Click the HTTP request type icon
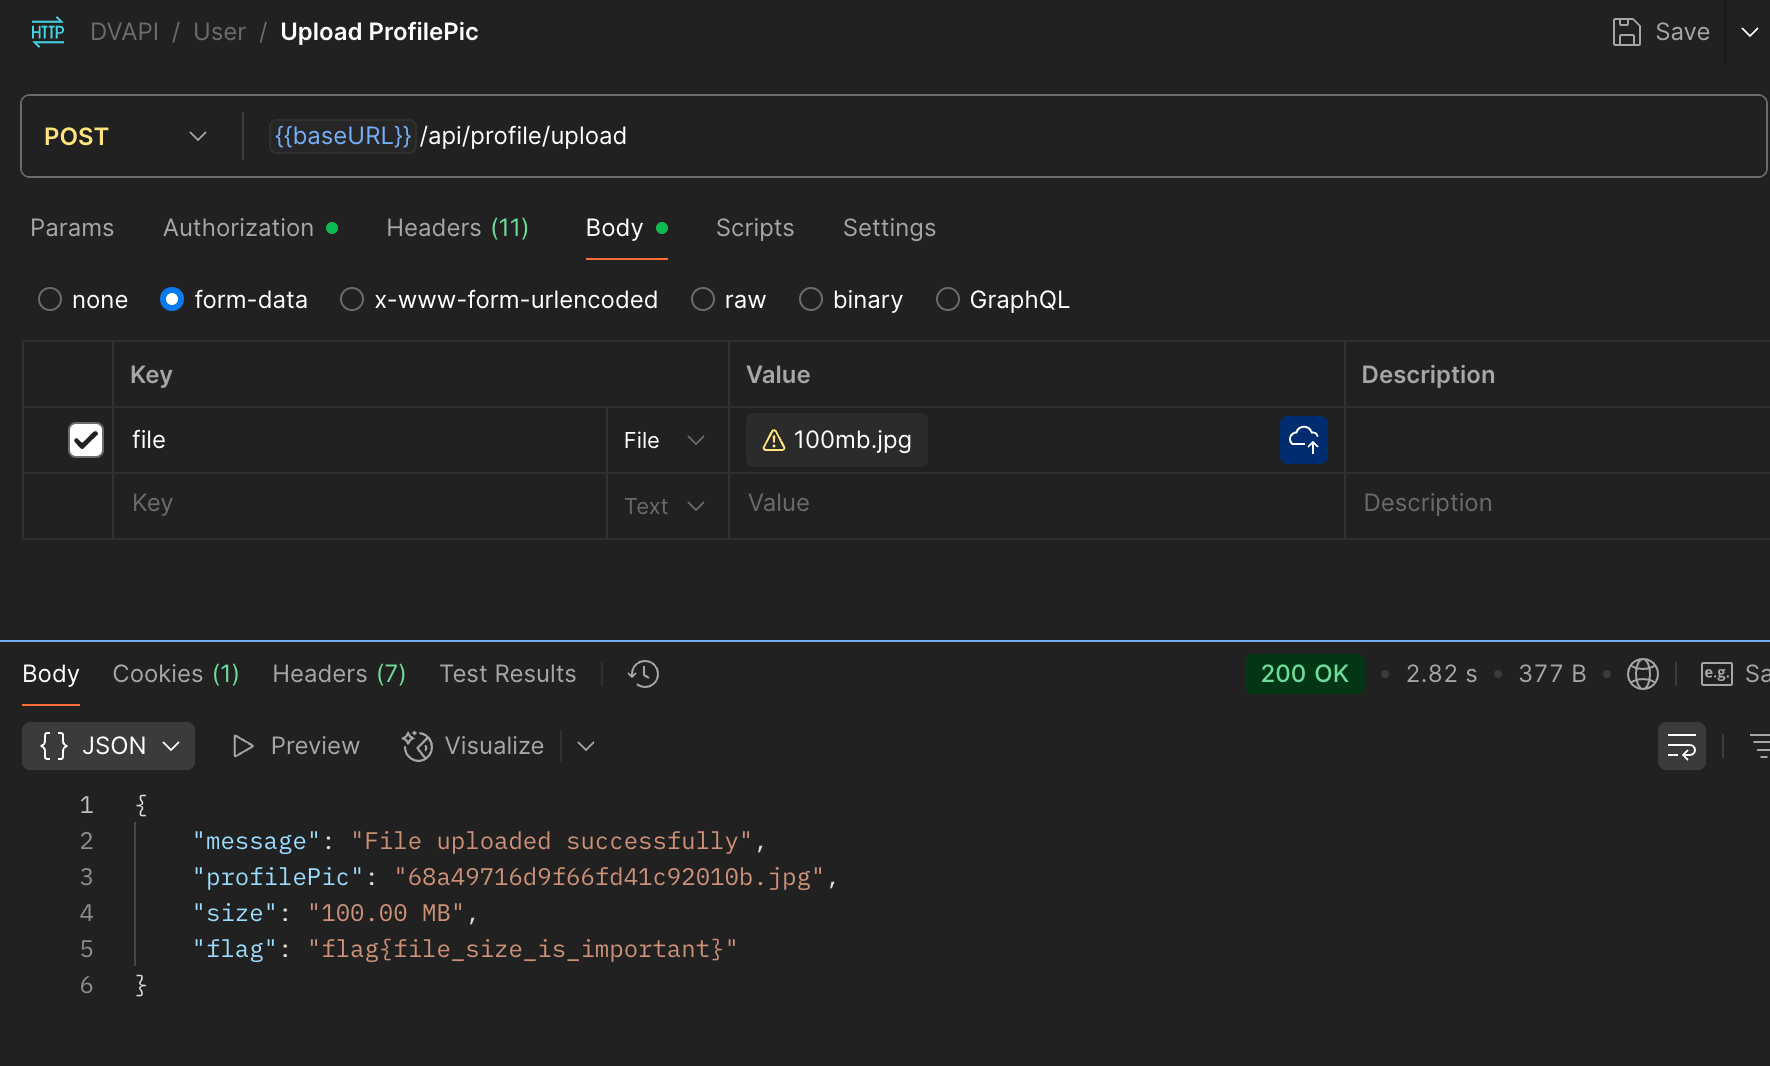Image resolution: width=1770 pixels, height=1066 pixels. [x=47, y=32]
